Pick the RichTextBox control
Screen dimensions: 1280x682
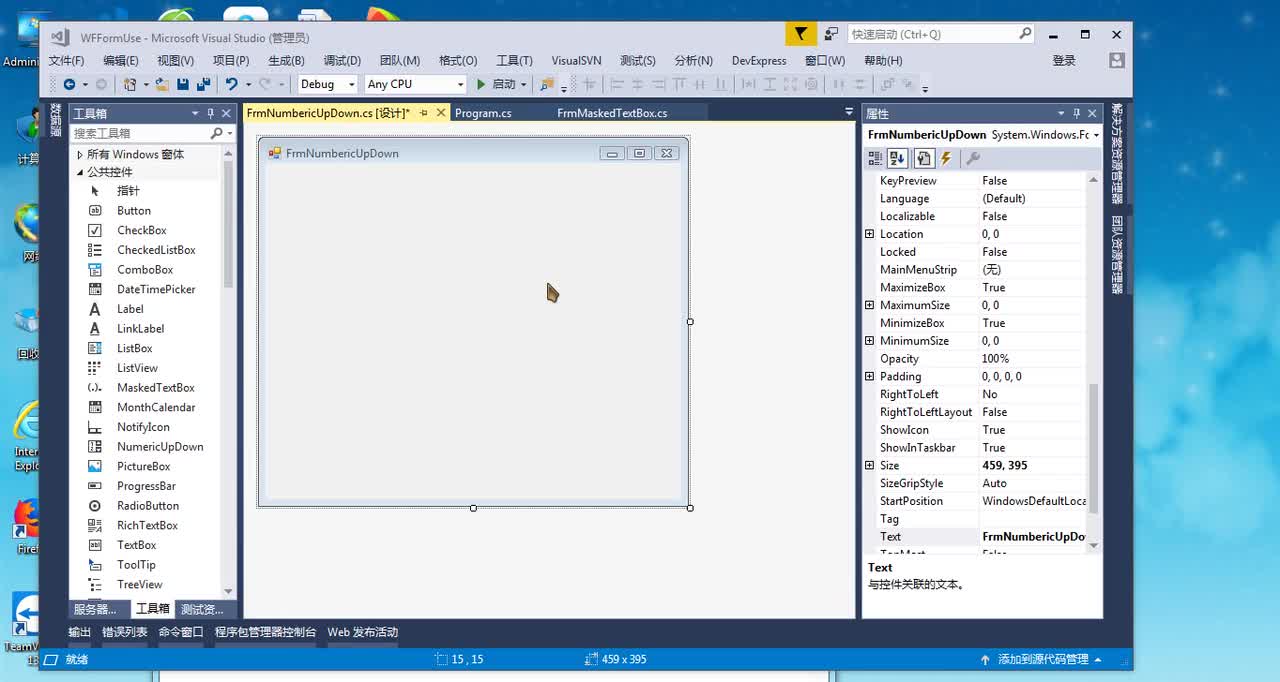pyautogui.click(x=147, y=525)
